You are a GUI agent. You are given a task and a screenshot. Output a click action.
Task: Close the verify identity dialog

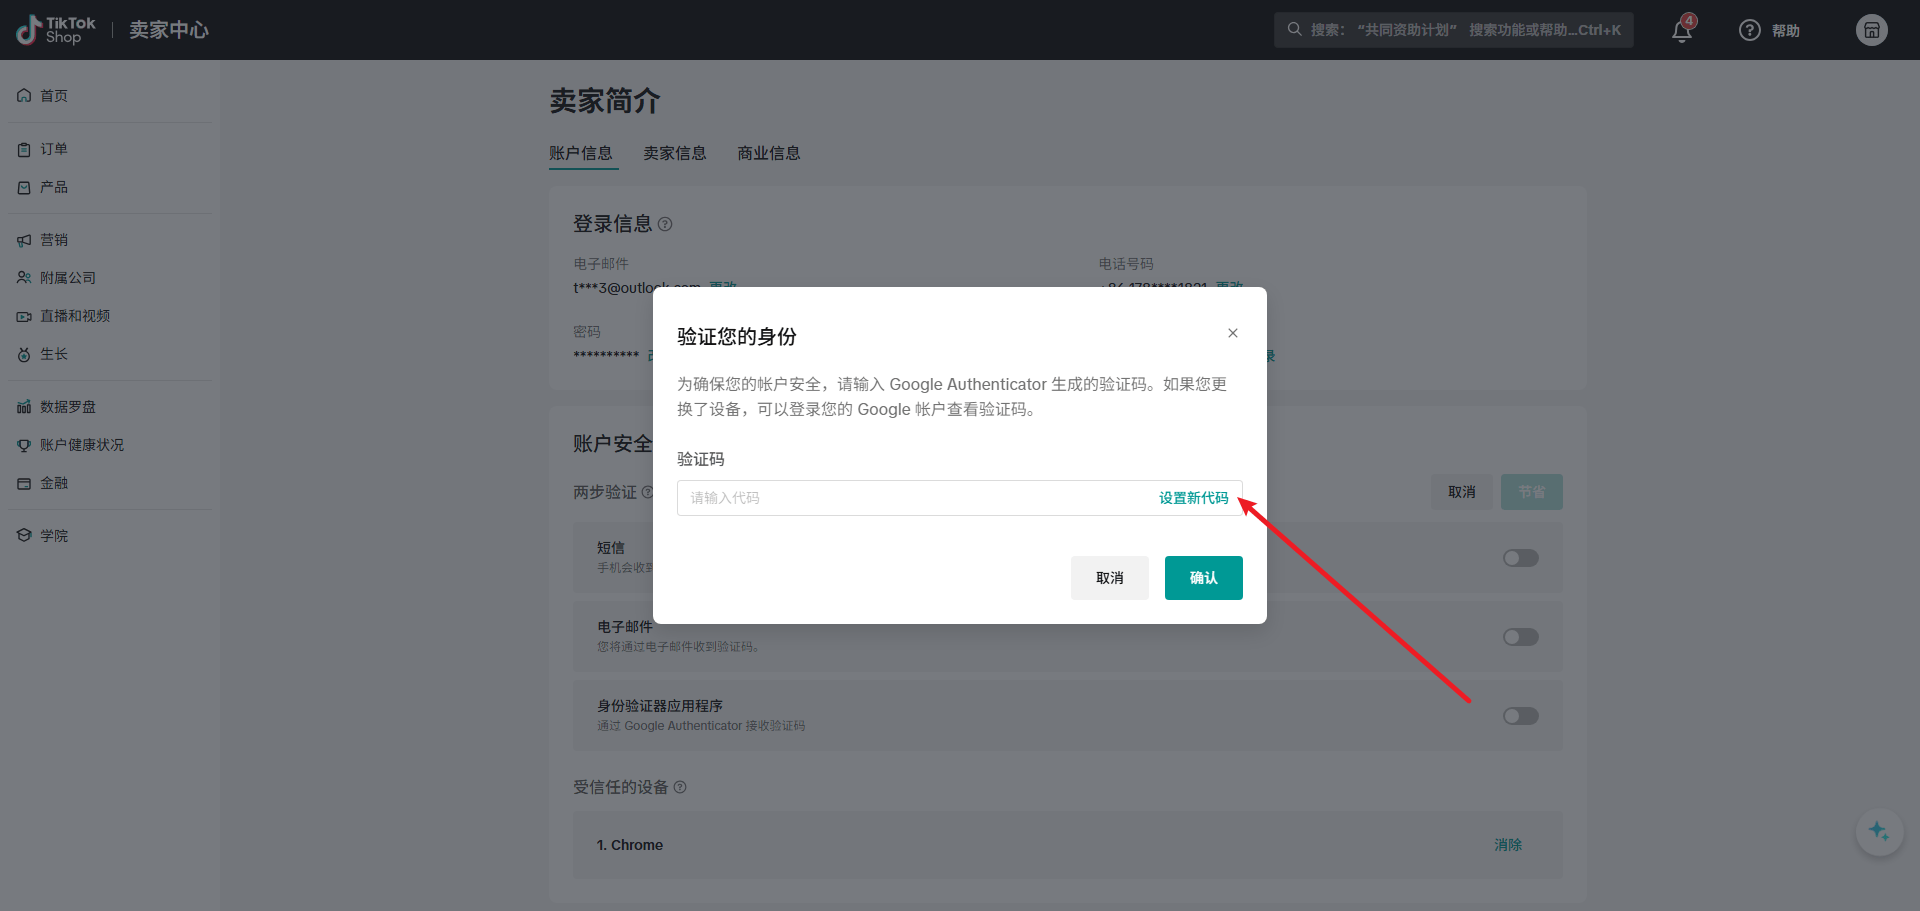click(1232, 333)
